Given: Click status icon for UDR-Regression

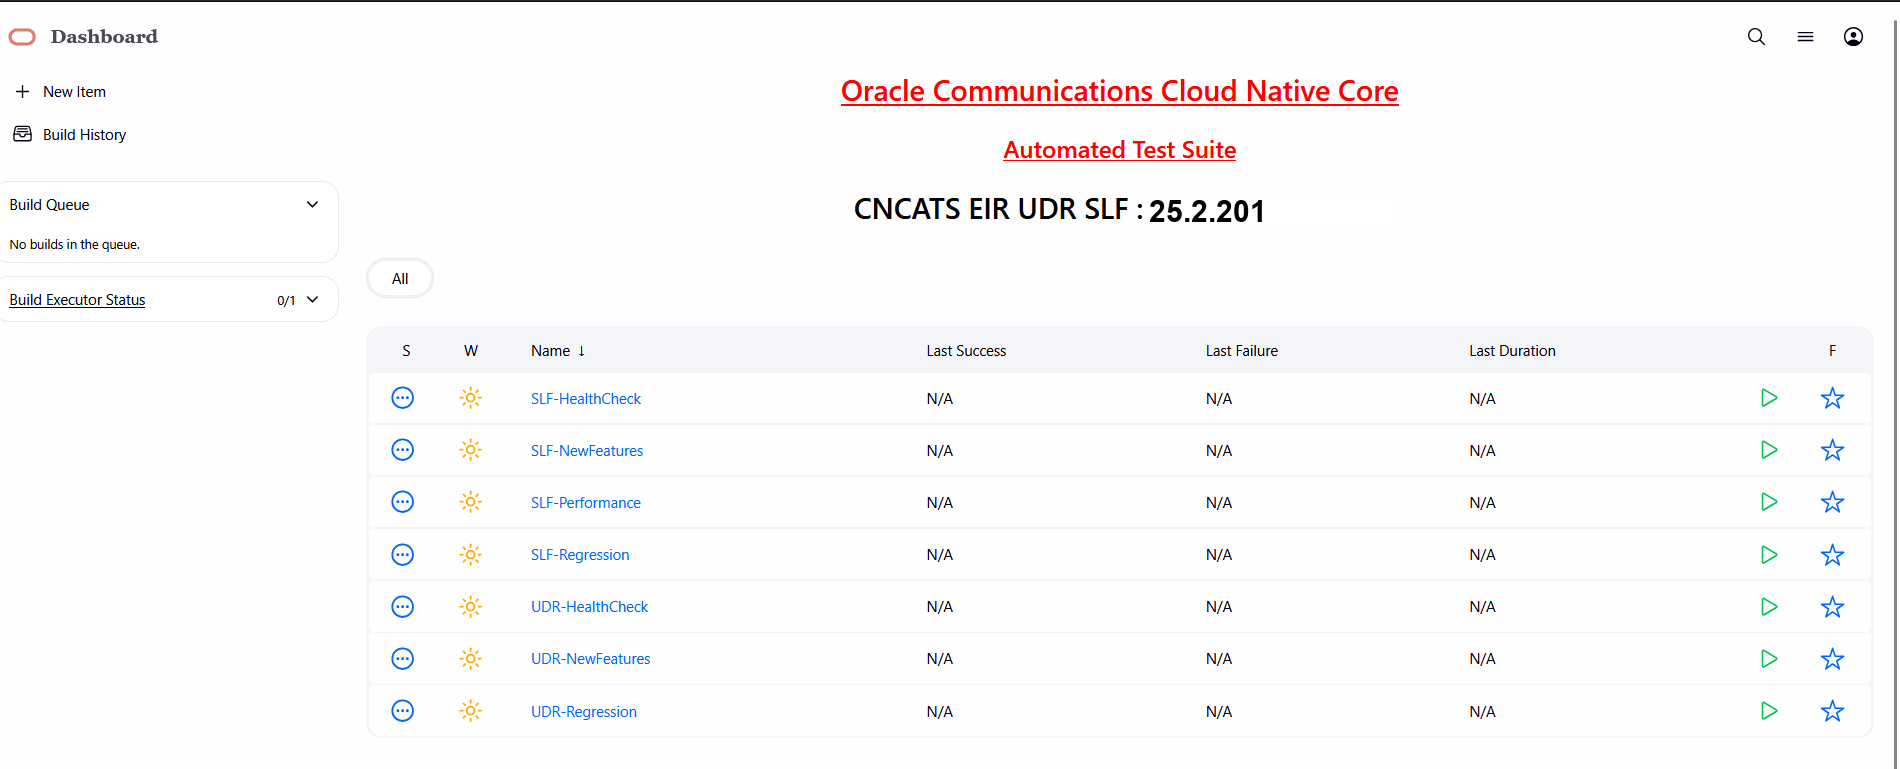Looking at the screenshot, I should 402,711.
